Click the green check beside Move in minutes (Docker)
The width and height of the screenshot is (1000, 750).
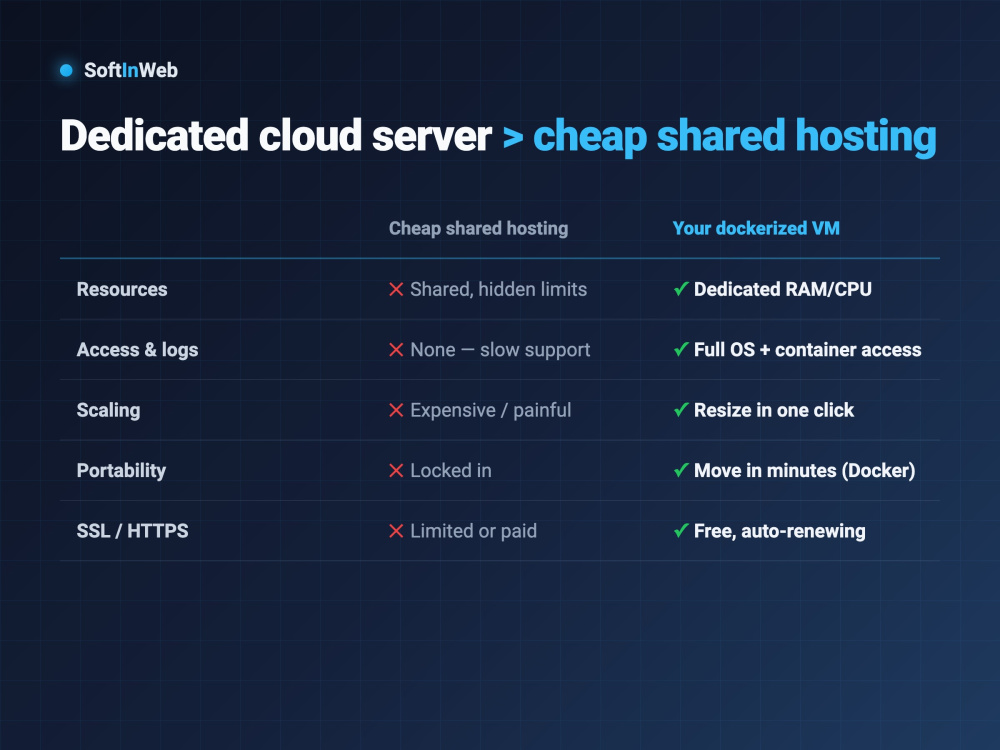pyautogui.click(x=681, y=470)
